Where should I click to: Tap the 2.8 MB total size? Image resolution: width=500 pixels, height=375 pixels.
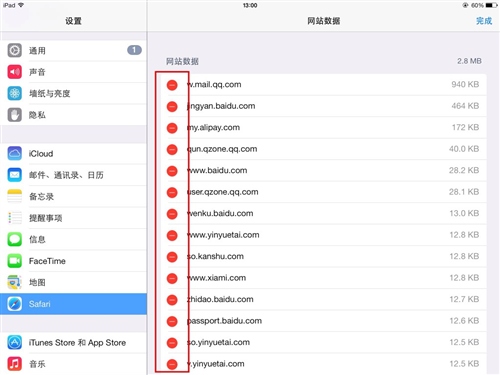tap(469, 61)
